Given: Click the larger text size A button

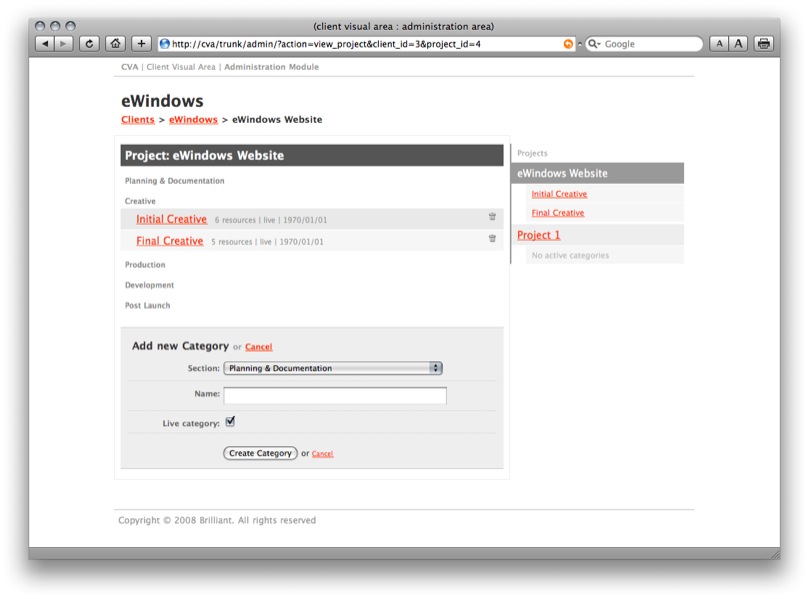Looking at the screenshot, I should [738, 44].
